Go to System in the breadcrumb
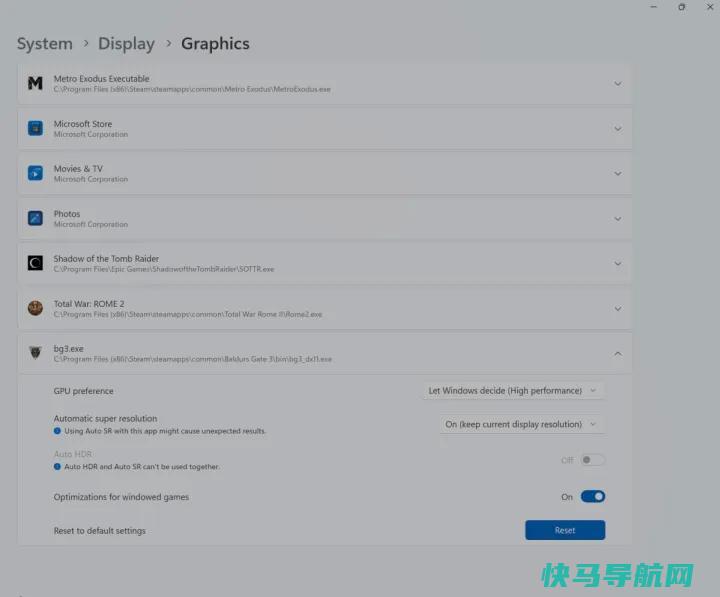The height and width of the screenshot is (597, 720). pyautogui.click(x=45, y=44)
